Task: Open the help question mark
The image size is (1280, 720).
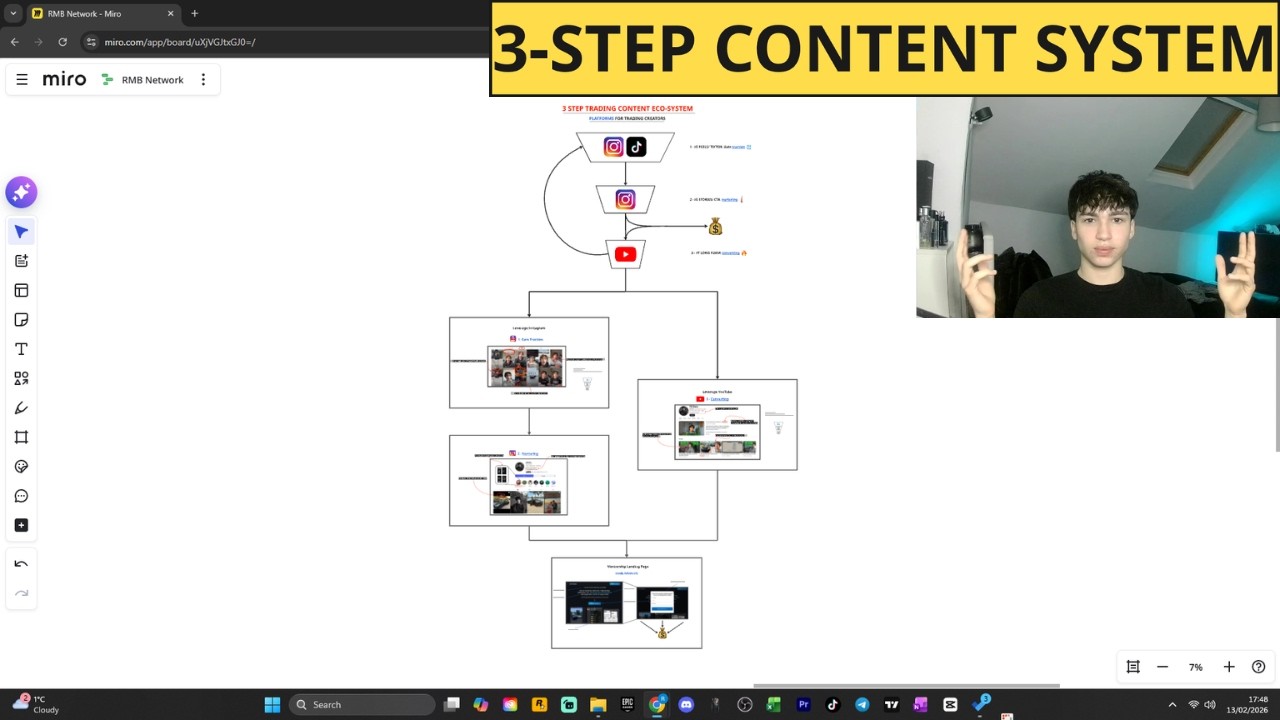Action: (x=1258, y=667)
